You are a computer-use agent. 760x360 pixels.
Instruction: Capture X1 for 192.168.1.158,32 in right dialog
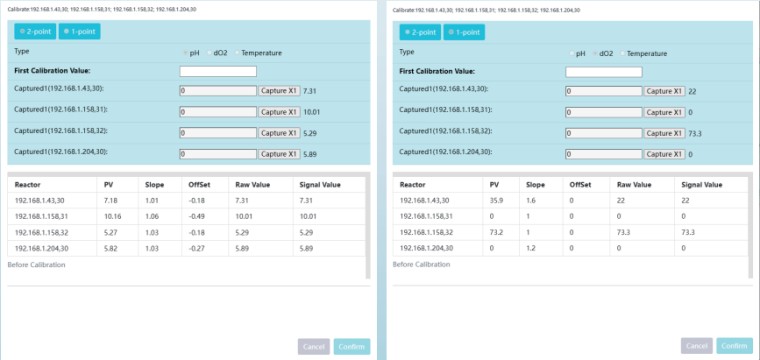pos(665,133)
